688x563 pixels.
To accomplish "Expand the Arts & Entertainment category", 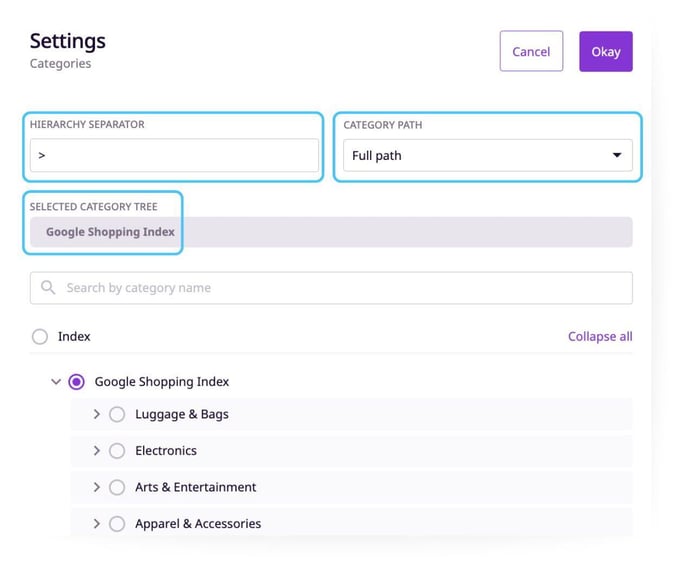I will tap(97, 487).
